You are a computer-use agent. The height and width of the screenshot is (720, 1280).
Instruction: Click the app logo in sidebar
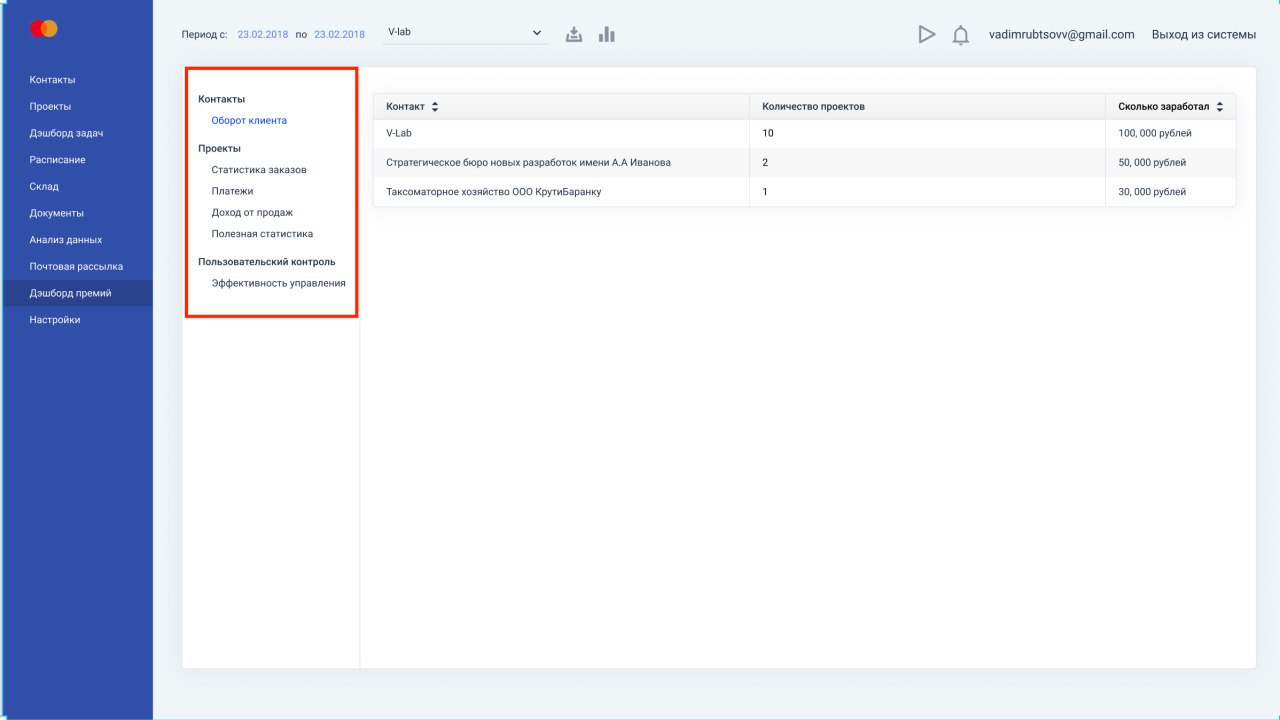(x=44, y=29)
